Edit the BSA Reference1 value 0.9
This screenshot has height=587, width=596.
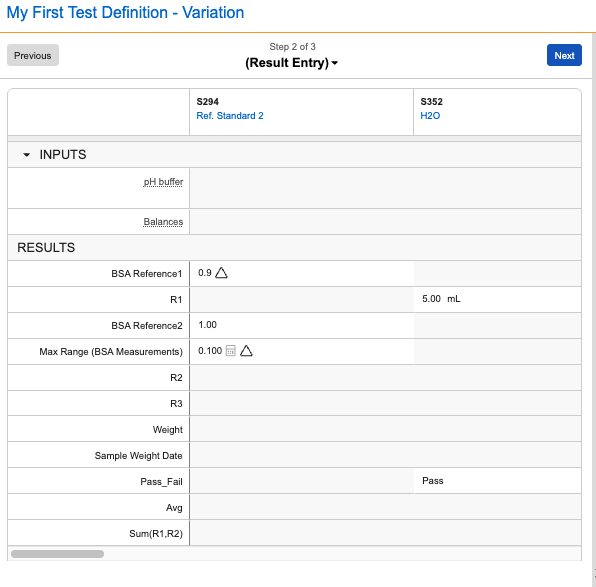point(301,273)
